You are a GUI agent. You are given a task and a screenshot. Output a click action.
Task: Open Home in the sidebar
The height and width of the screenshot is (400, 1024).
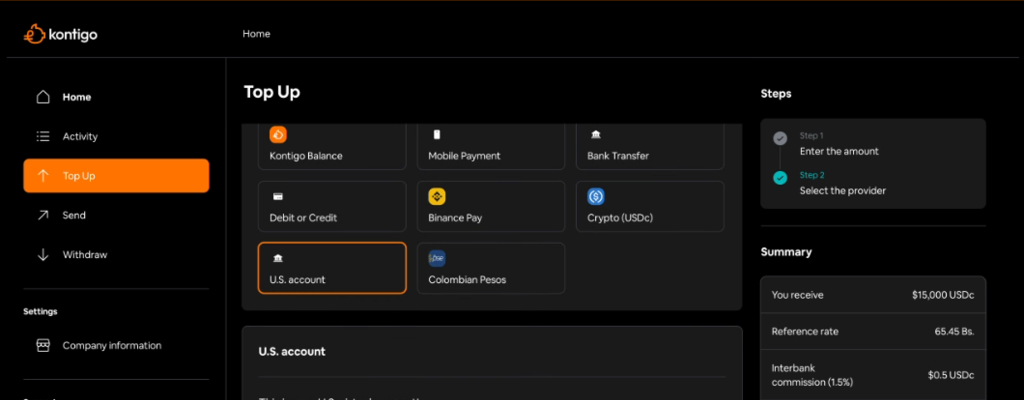click(x=76, y=97)
